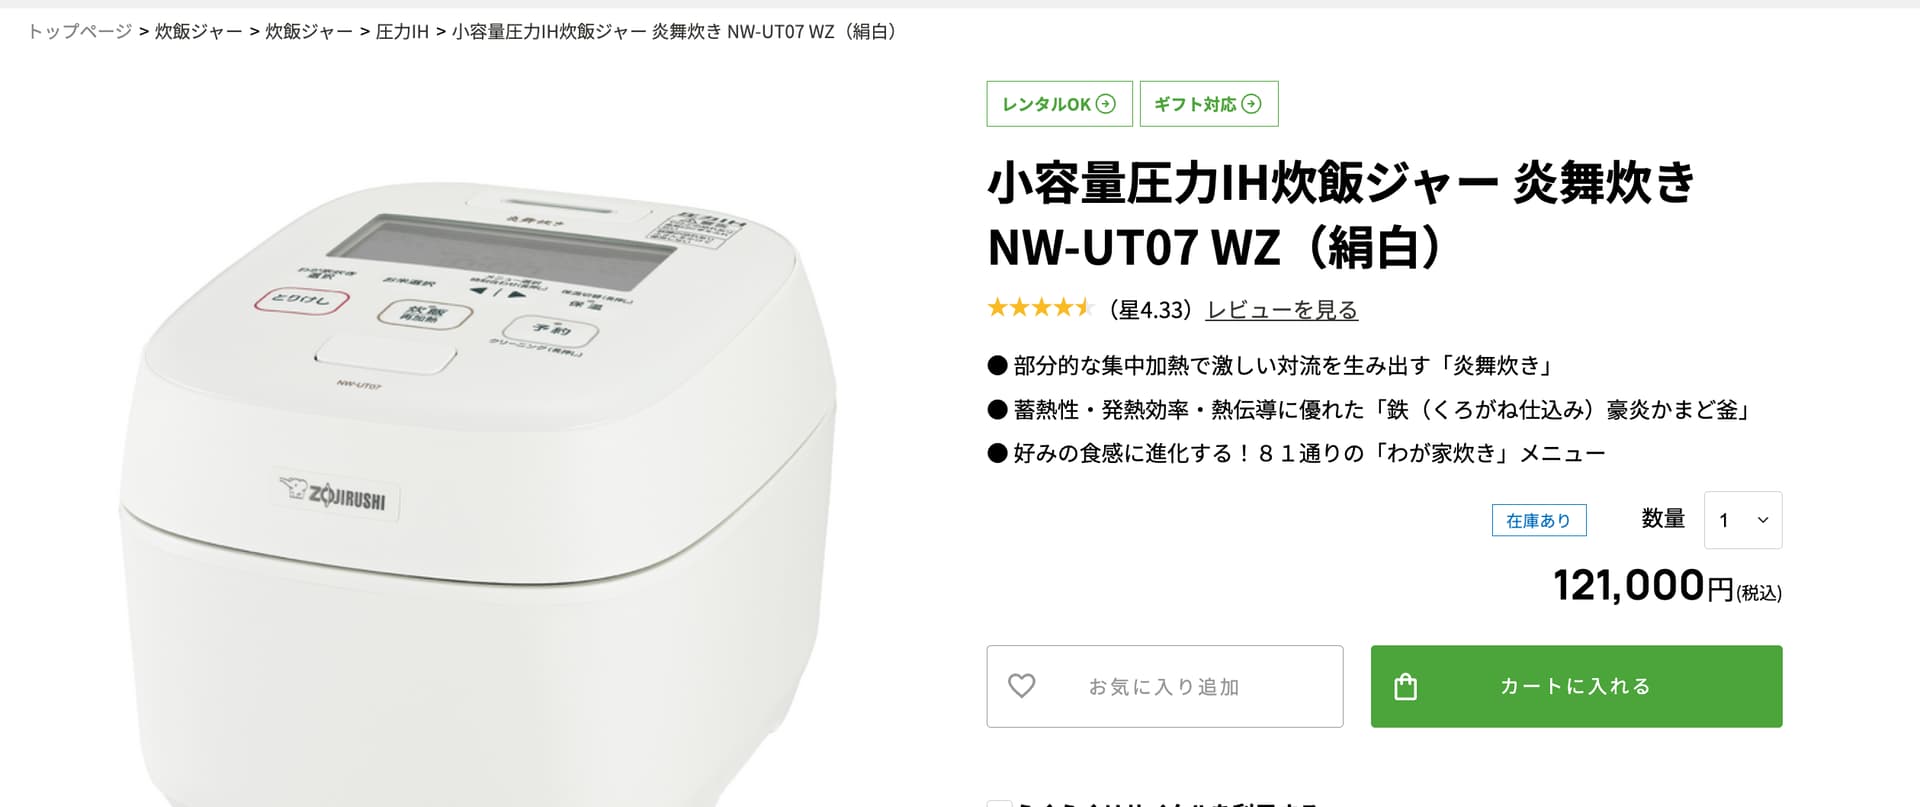The image size is (1920, 807).
Task: Click the white rice cooker product image
Action: click(x=478, y=490)
